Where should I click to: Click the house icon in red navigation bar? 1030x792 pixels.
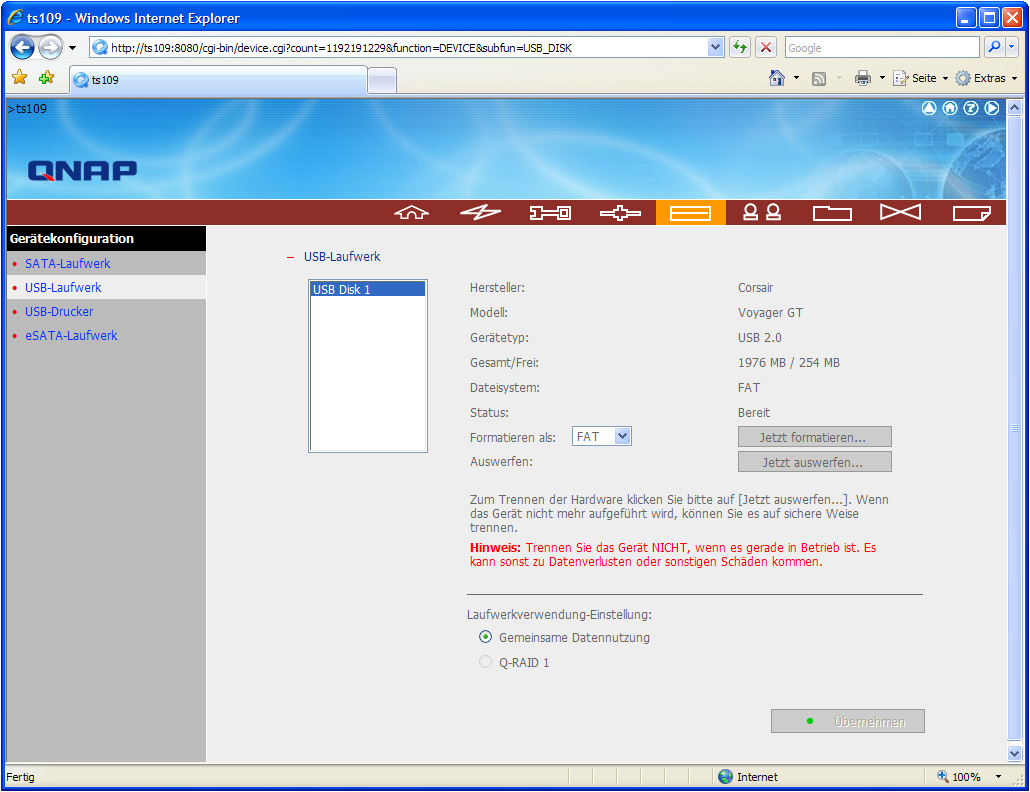pyautogui.click(x=411, y=212)
